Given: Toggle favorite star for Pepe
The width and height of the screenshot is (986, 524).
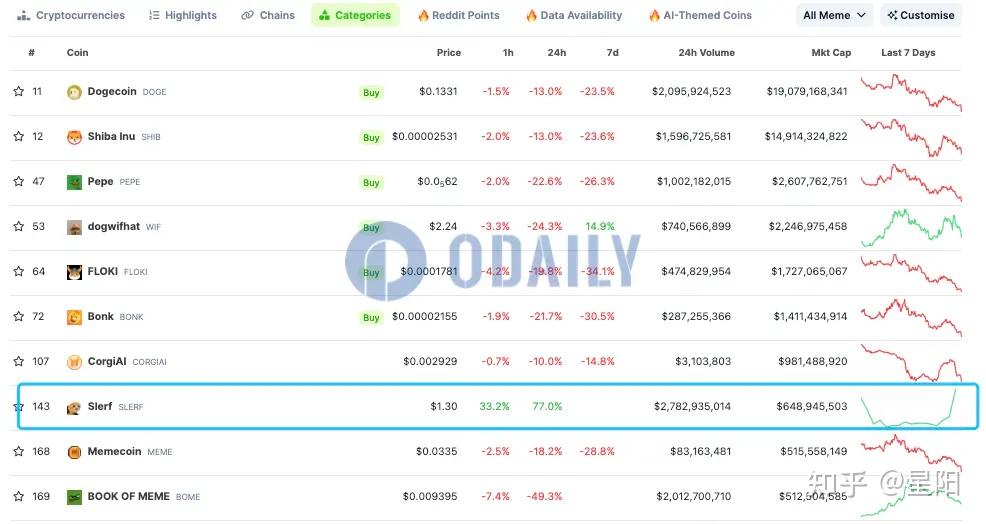Looking at the screenshot, I should point(19,182).
